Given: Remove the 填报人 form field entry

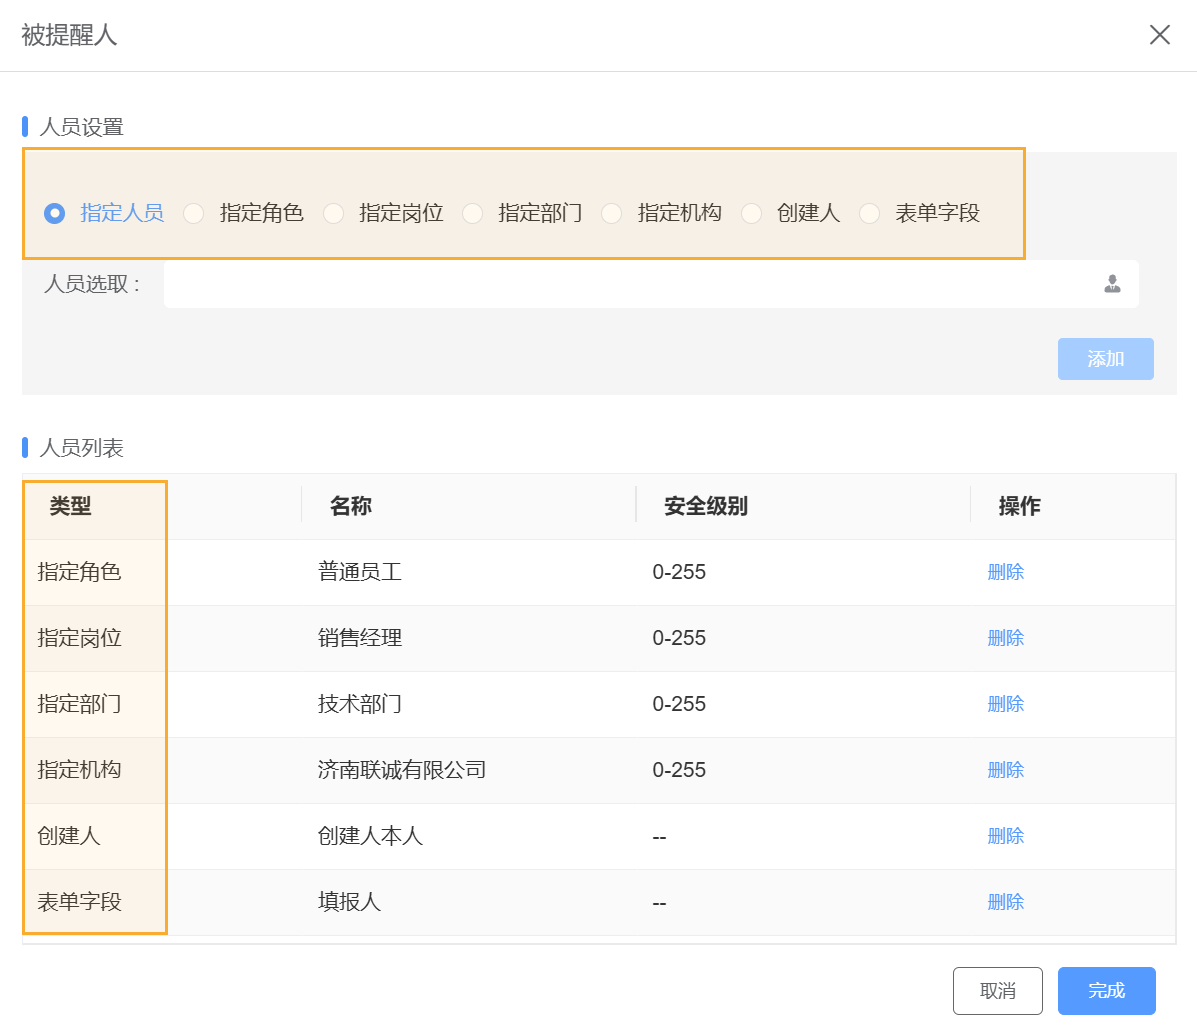Looking at the screenshot, I should [1005, 901].
